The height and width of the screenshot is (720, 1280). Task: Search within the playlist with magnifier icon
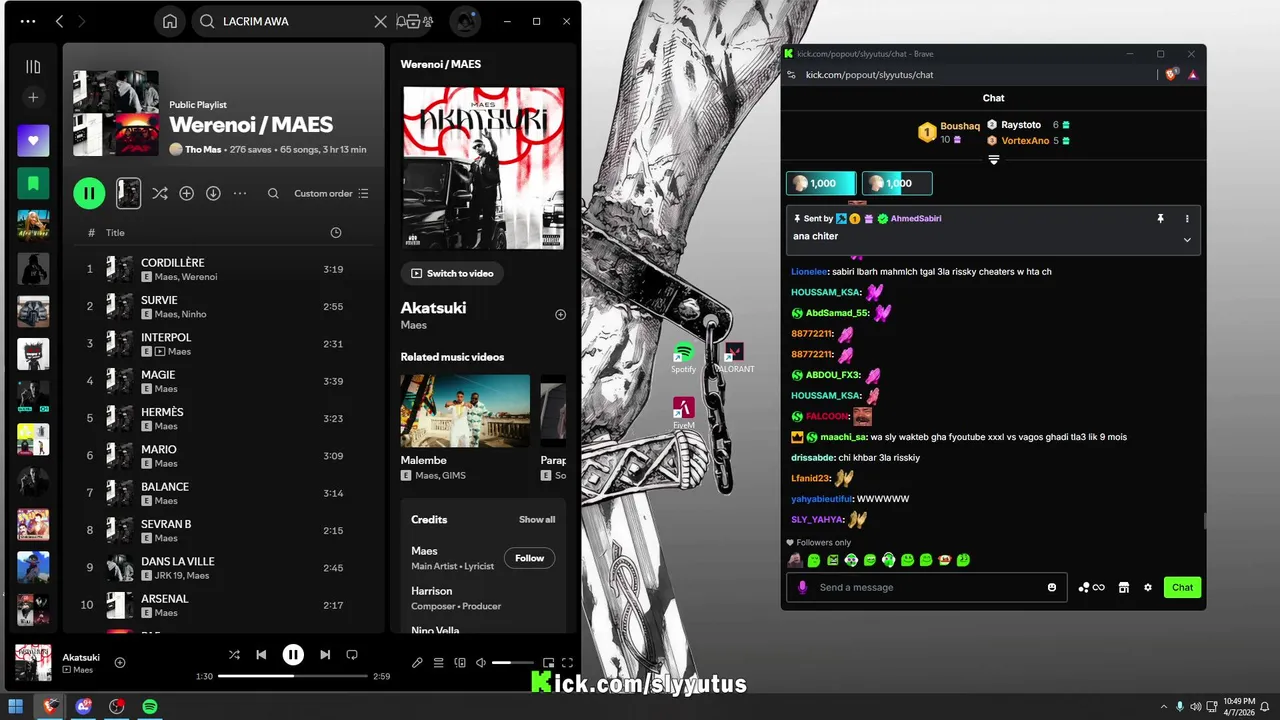(x=273, y=193)
